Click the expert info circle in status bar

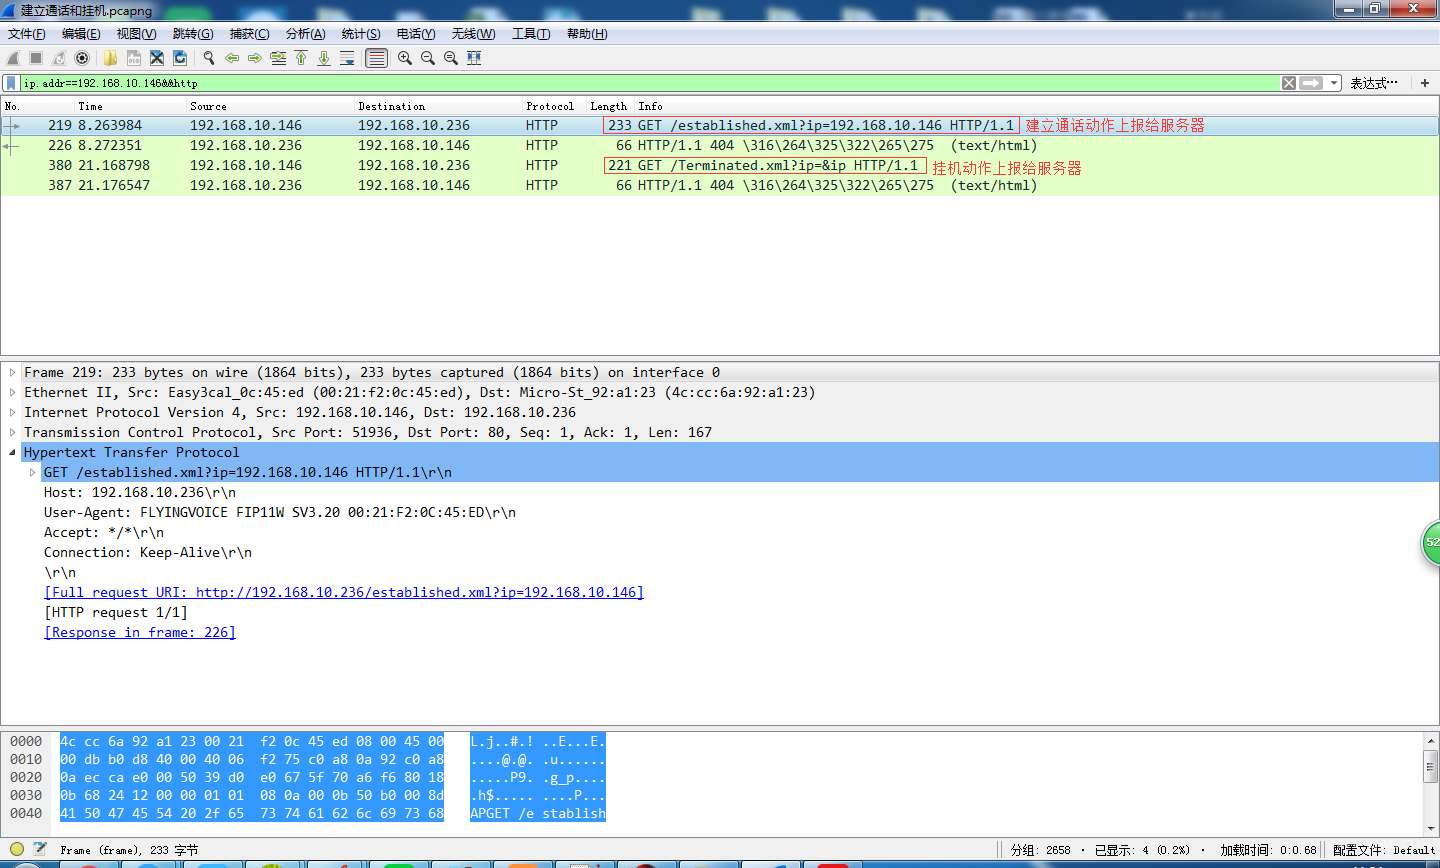tap(17, 849)
